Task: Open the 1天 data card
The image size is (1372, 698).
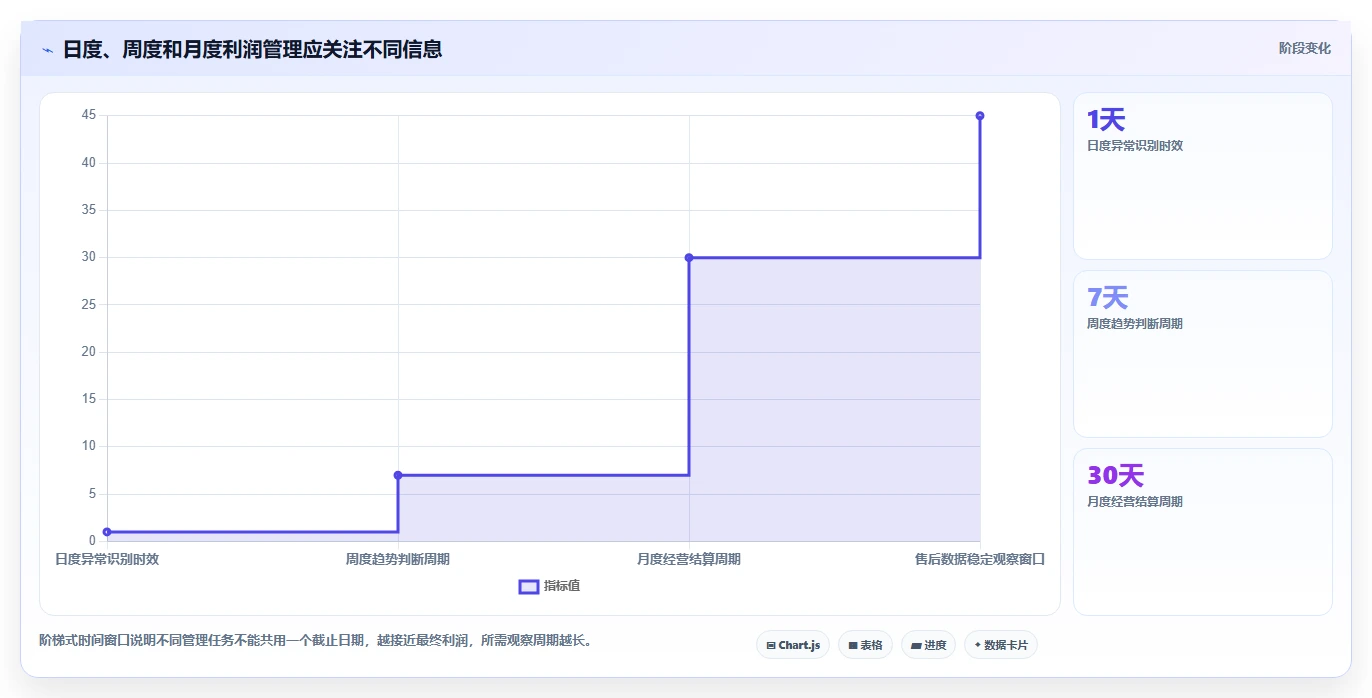Action: [x=1203, y=176]
